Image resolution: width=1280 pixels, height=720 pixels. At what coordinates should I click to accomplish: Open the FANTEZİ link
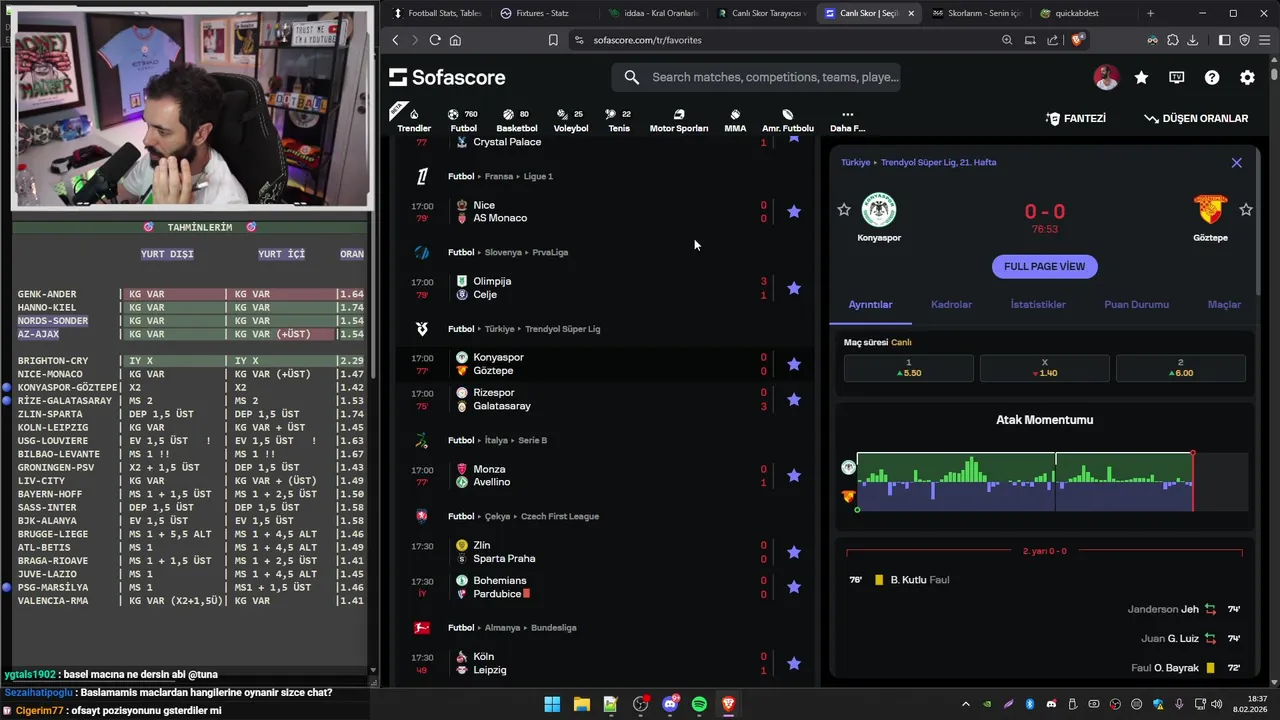pyautogui.click(x=1076, y=118)
